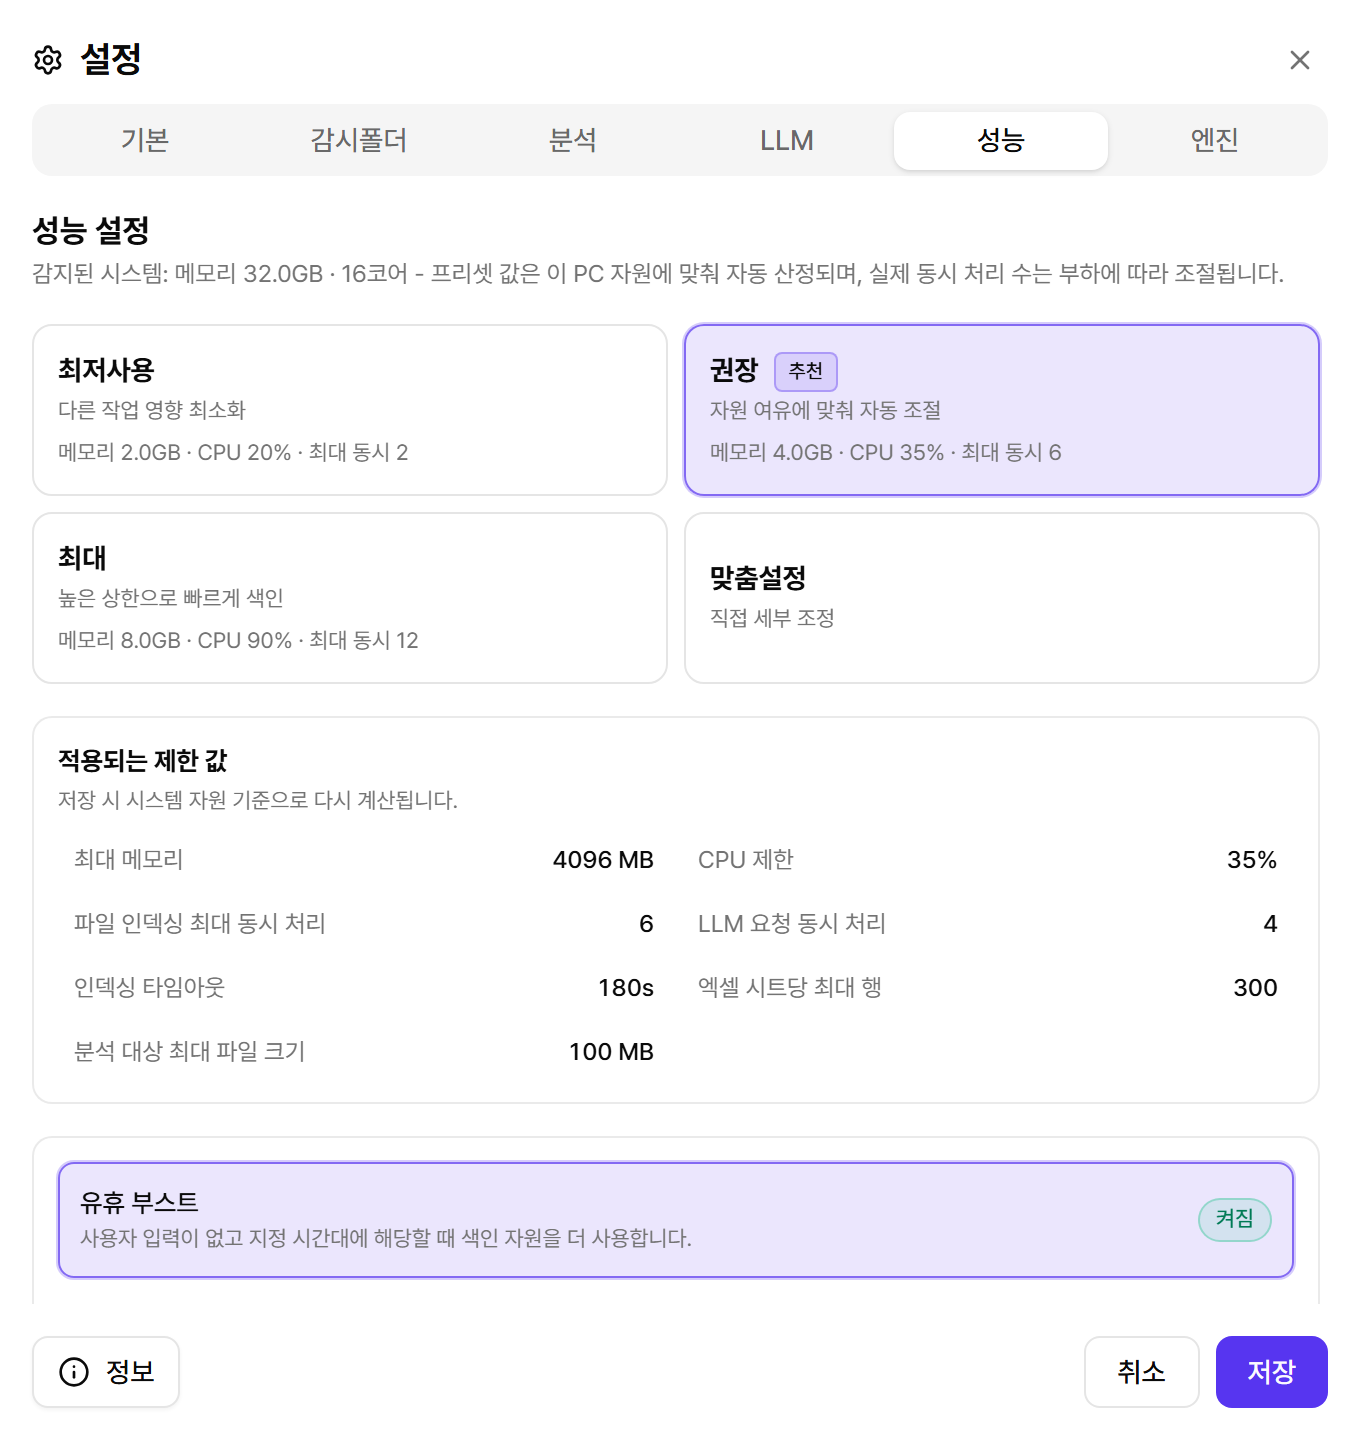Viewport: 1360px width, 1440px height.
Task: Select the 맞춤설정 preset card
Action: coord(1002,598)
